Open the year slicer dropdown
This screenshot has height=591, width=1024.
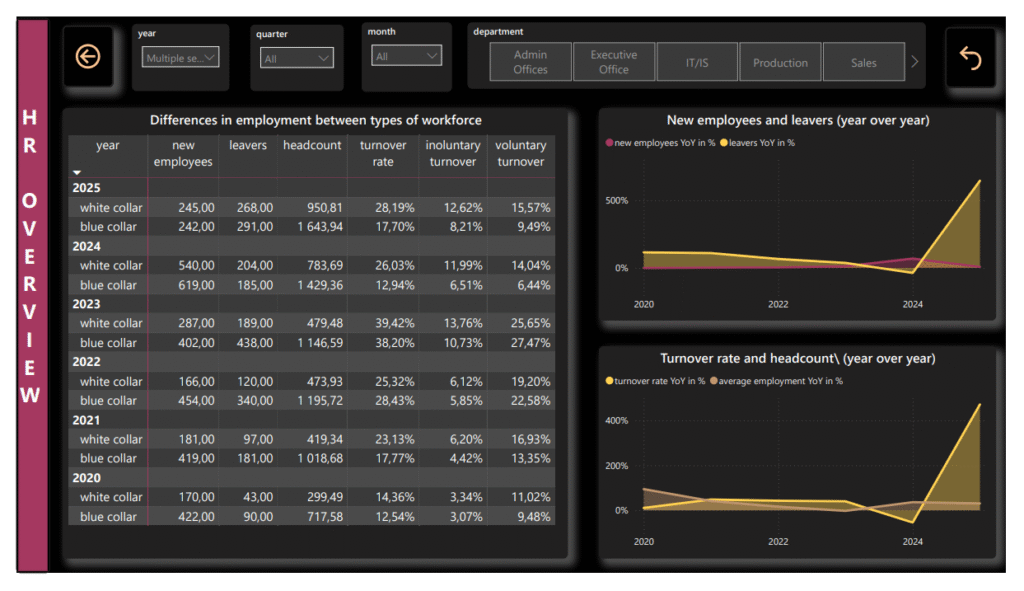coord(210,58)
